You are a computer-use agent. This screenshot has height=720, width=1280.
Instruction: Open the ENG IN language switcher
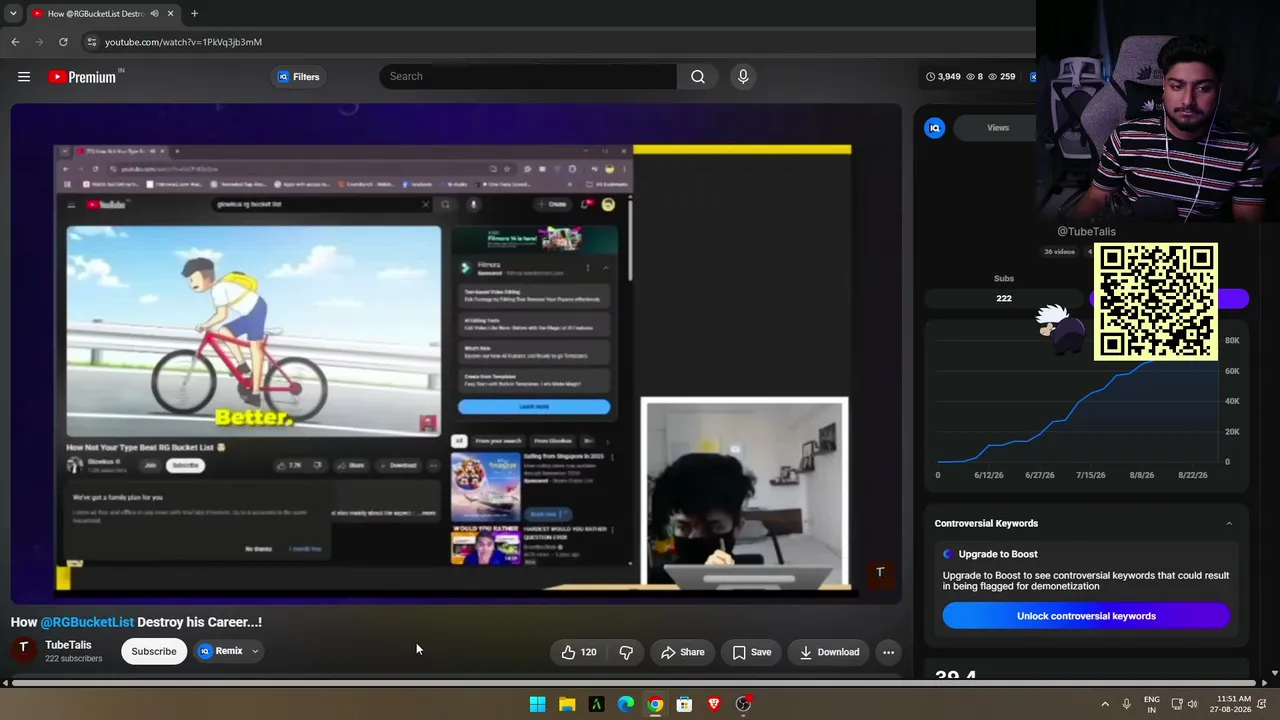click(1152, 704)
